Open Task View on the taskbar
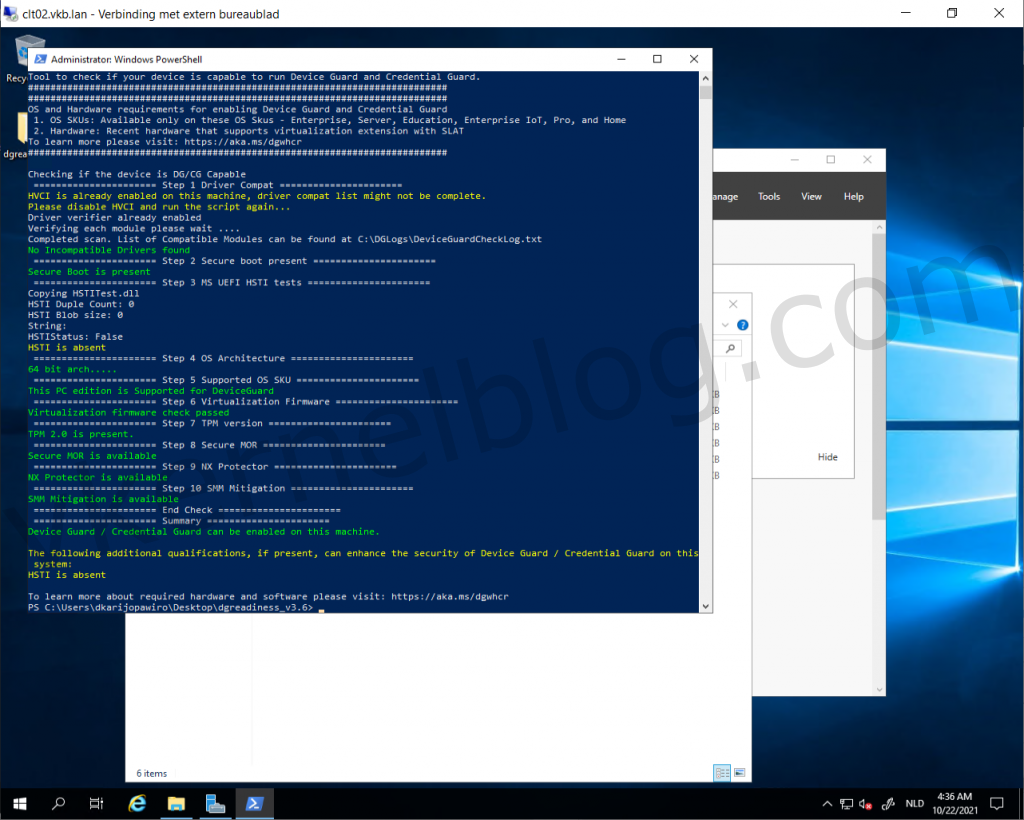The width and height of the screenshot is (1024, 820). coord(96,803)
